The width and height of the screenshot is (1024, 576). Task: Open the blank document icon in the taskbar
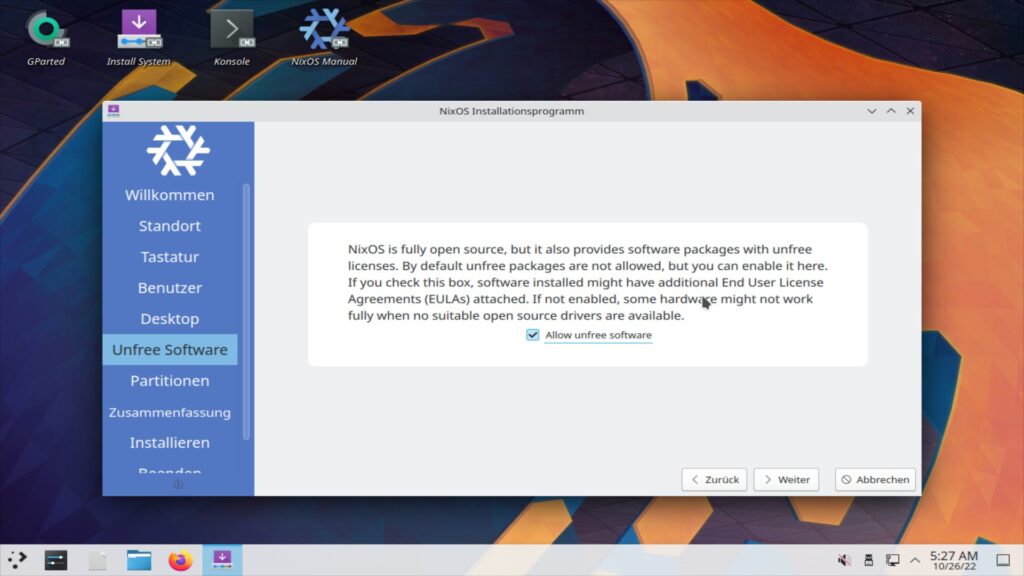coord(97,560)
